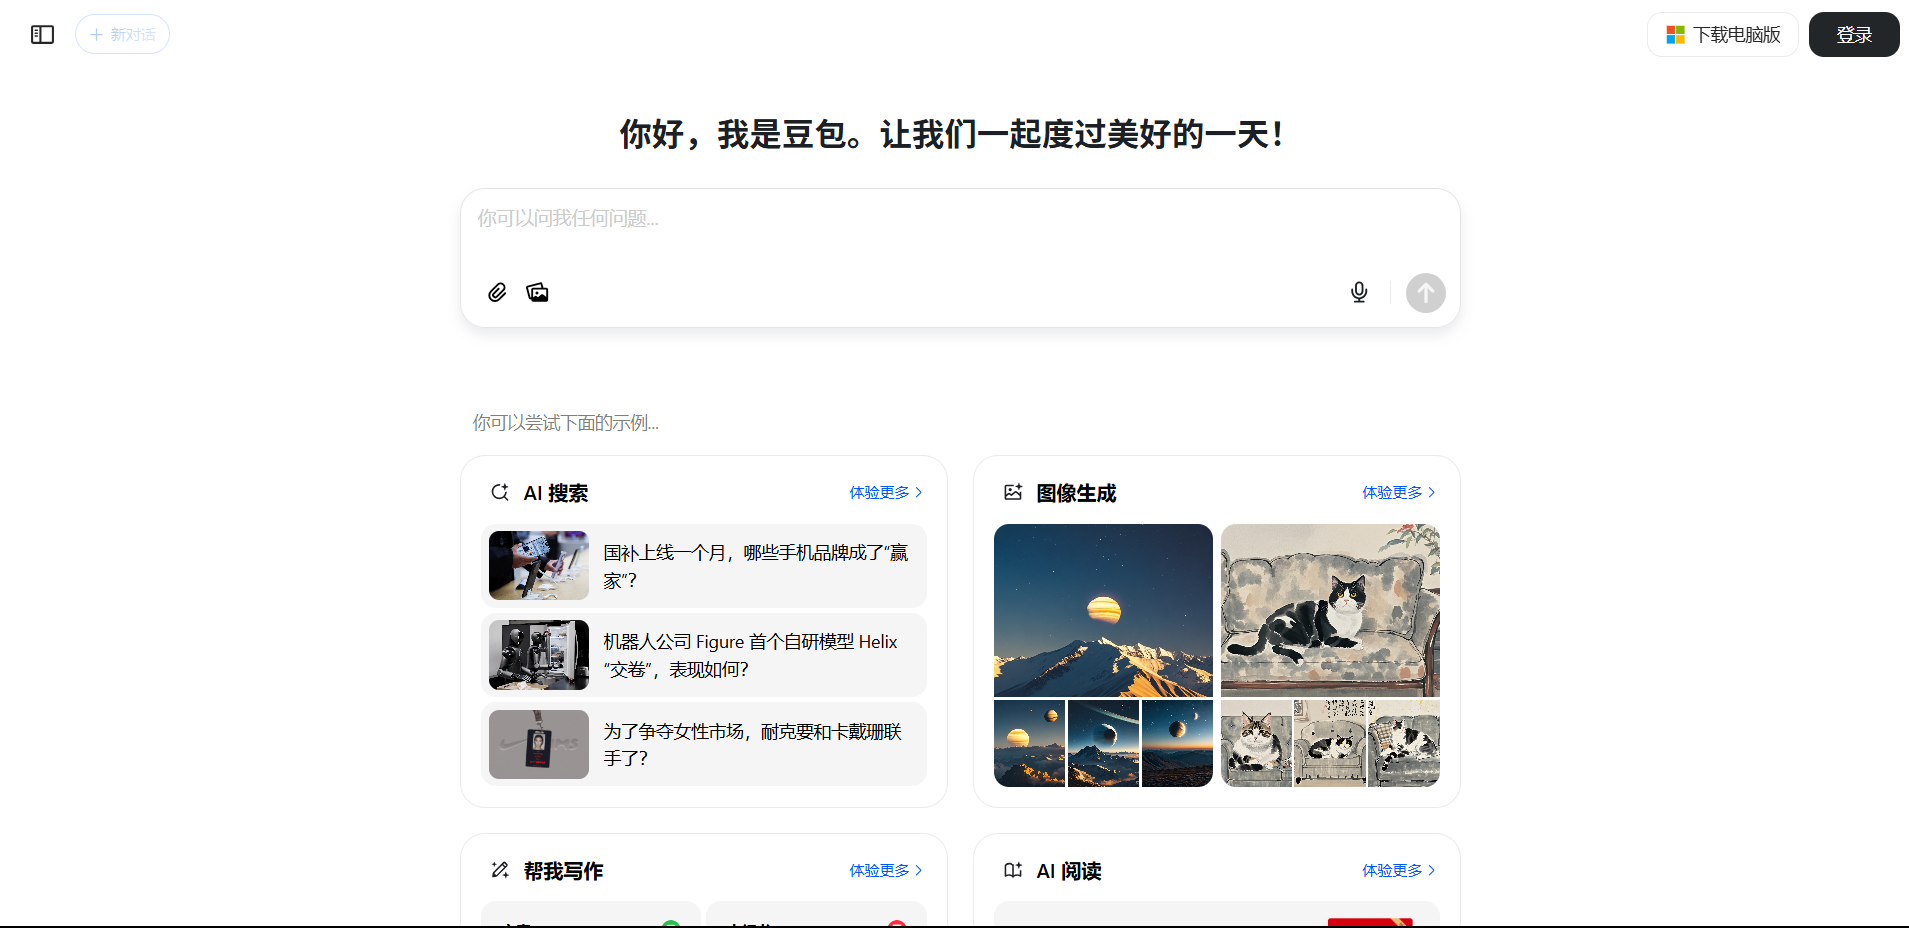Select the 国补上线 example question
Viewport: 1909px width, 928px height.
pyautogui.click(x=703, y=565)
